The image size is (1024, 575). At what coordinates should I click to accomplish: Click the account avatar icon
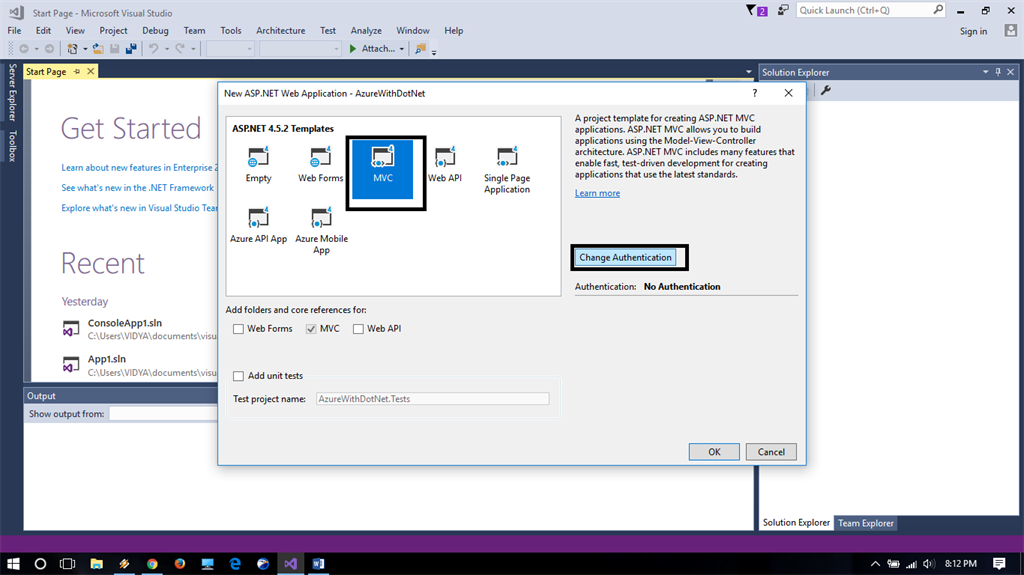click(x=1010, y=31)
